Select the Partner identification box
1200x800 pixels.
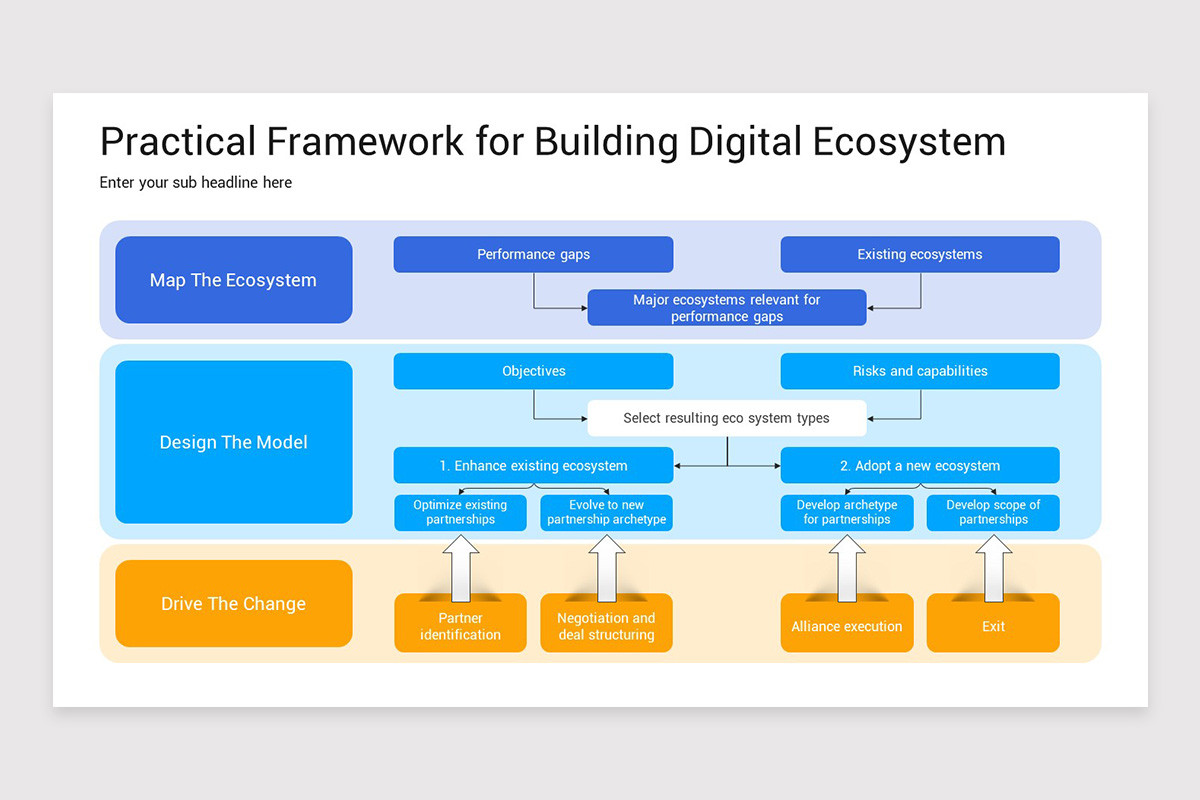[460, 627]
